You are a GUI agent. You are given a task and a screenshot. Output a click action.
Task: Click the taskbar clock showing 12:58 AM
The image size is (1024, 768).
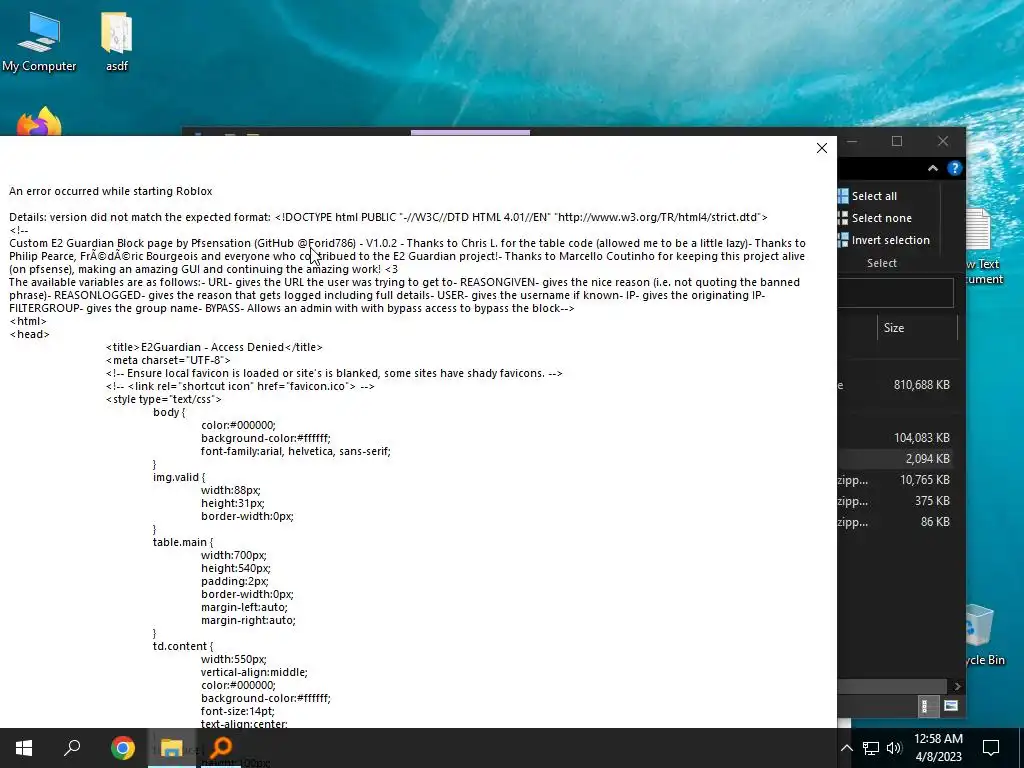coord(938,748)
